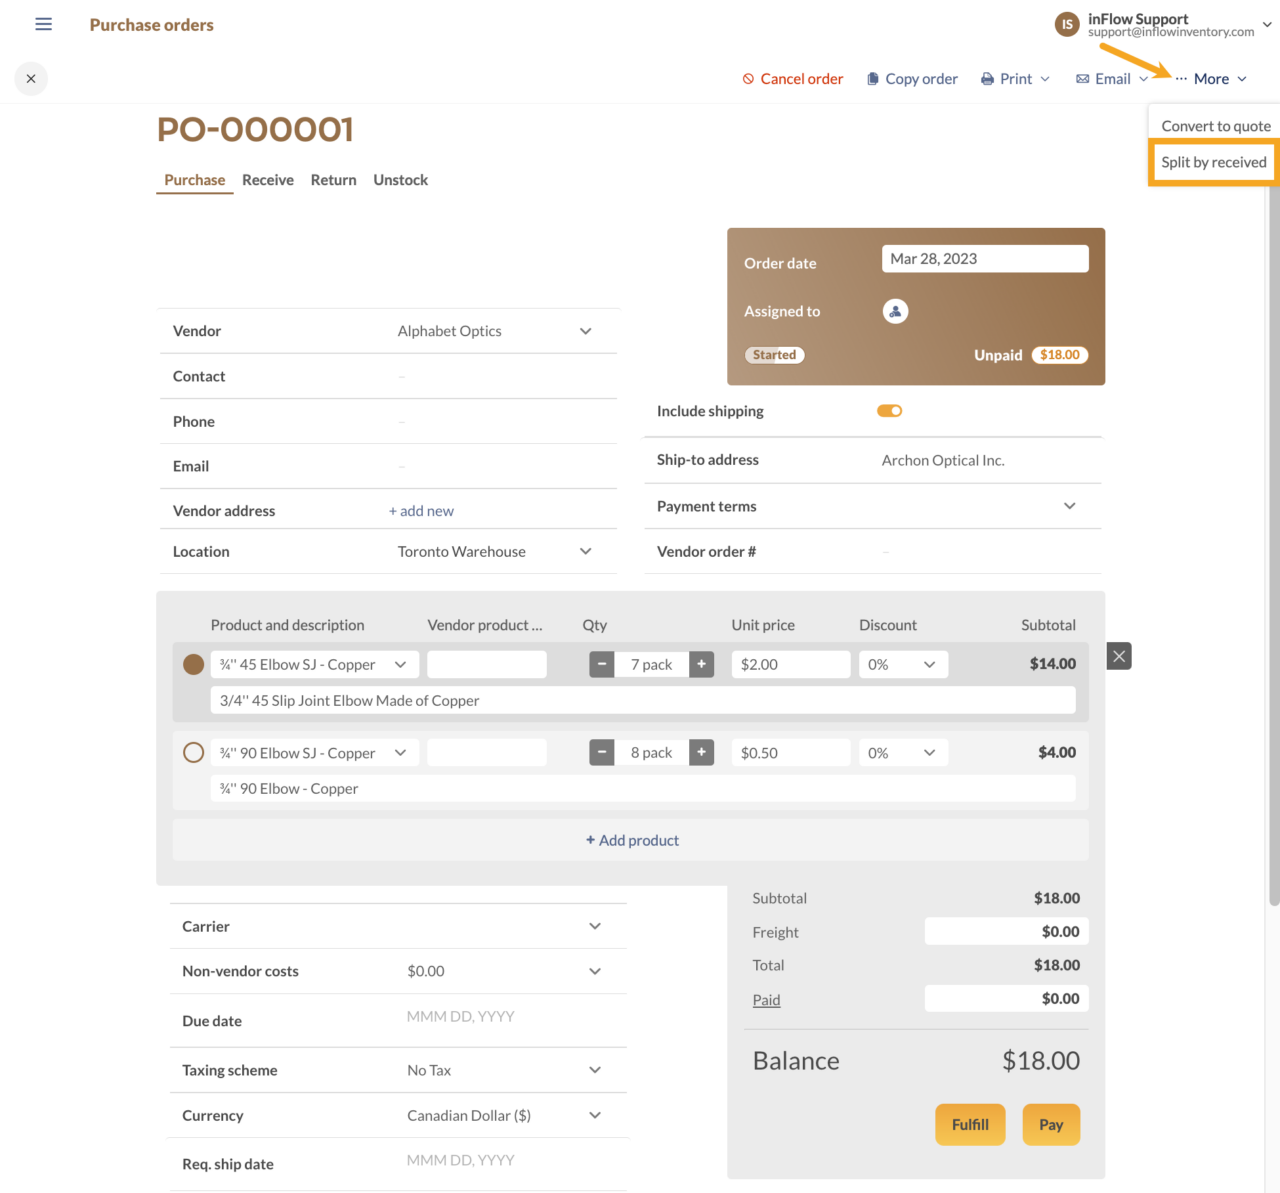The width and height of the screenshot is (1280, 1193).
Task: Click the Fulfill button
Action: 970,1124
